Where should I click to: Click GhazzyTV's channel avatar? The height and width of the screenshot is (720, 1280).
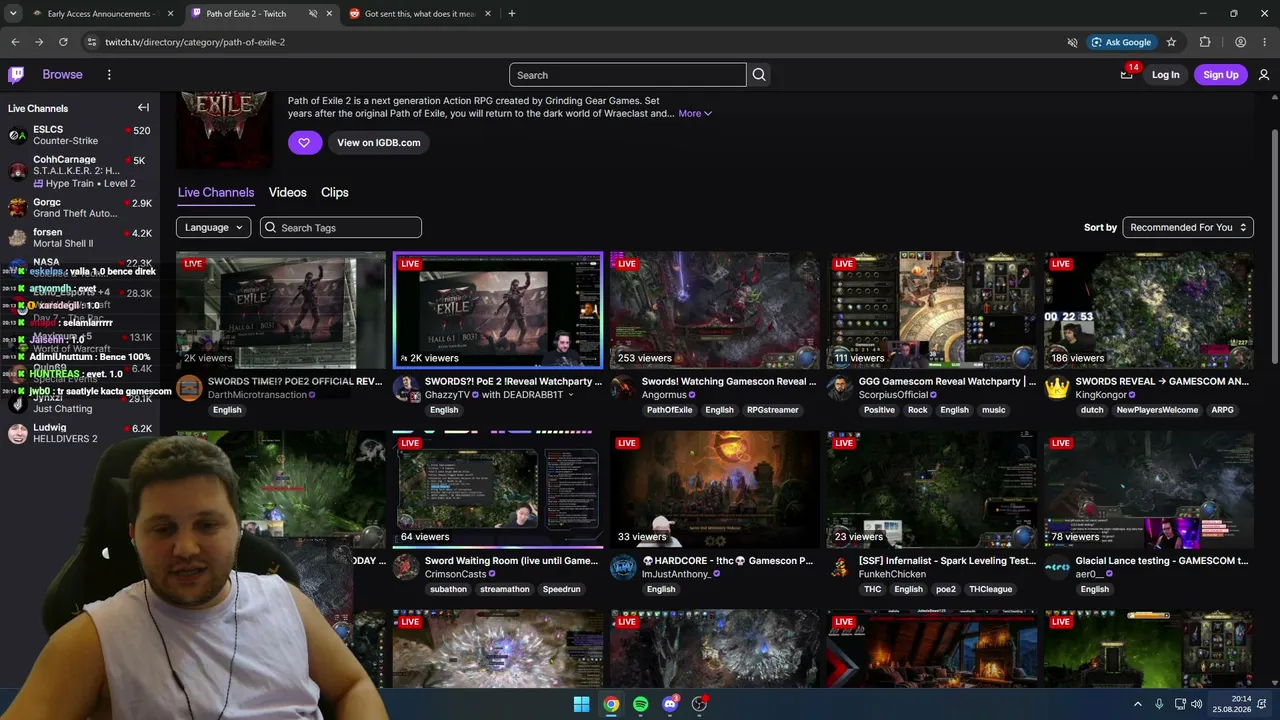coord(406,388)
